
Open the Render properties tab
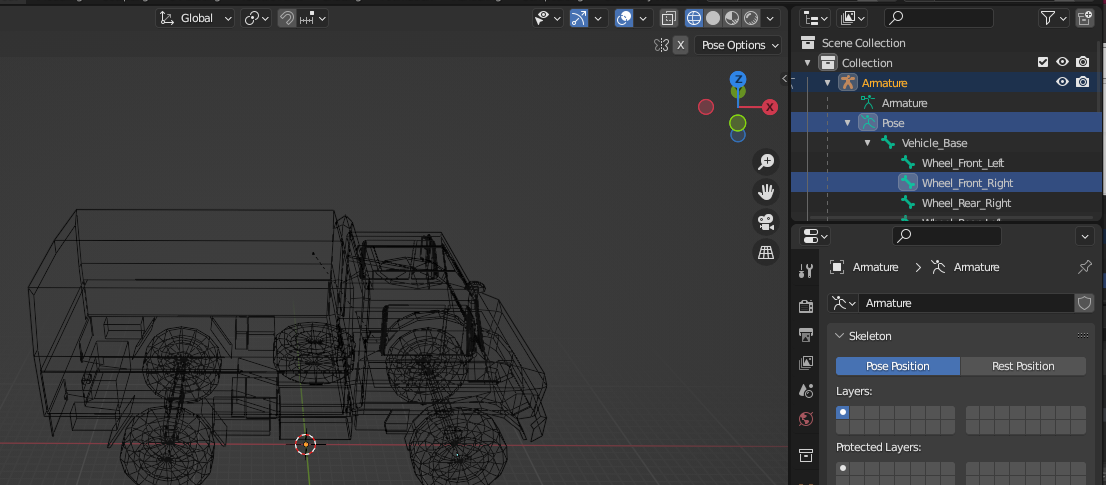click(x=806, y=307)
